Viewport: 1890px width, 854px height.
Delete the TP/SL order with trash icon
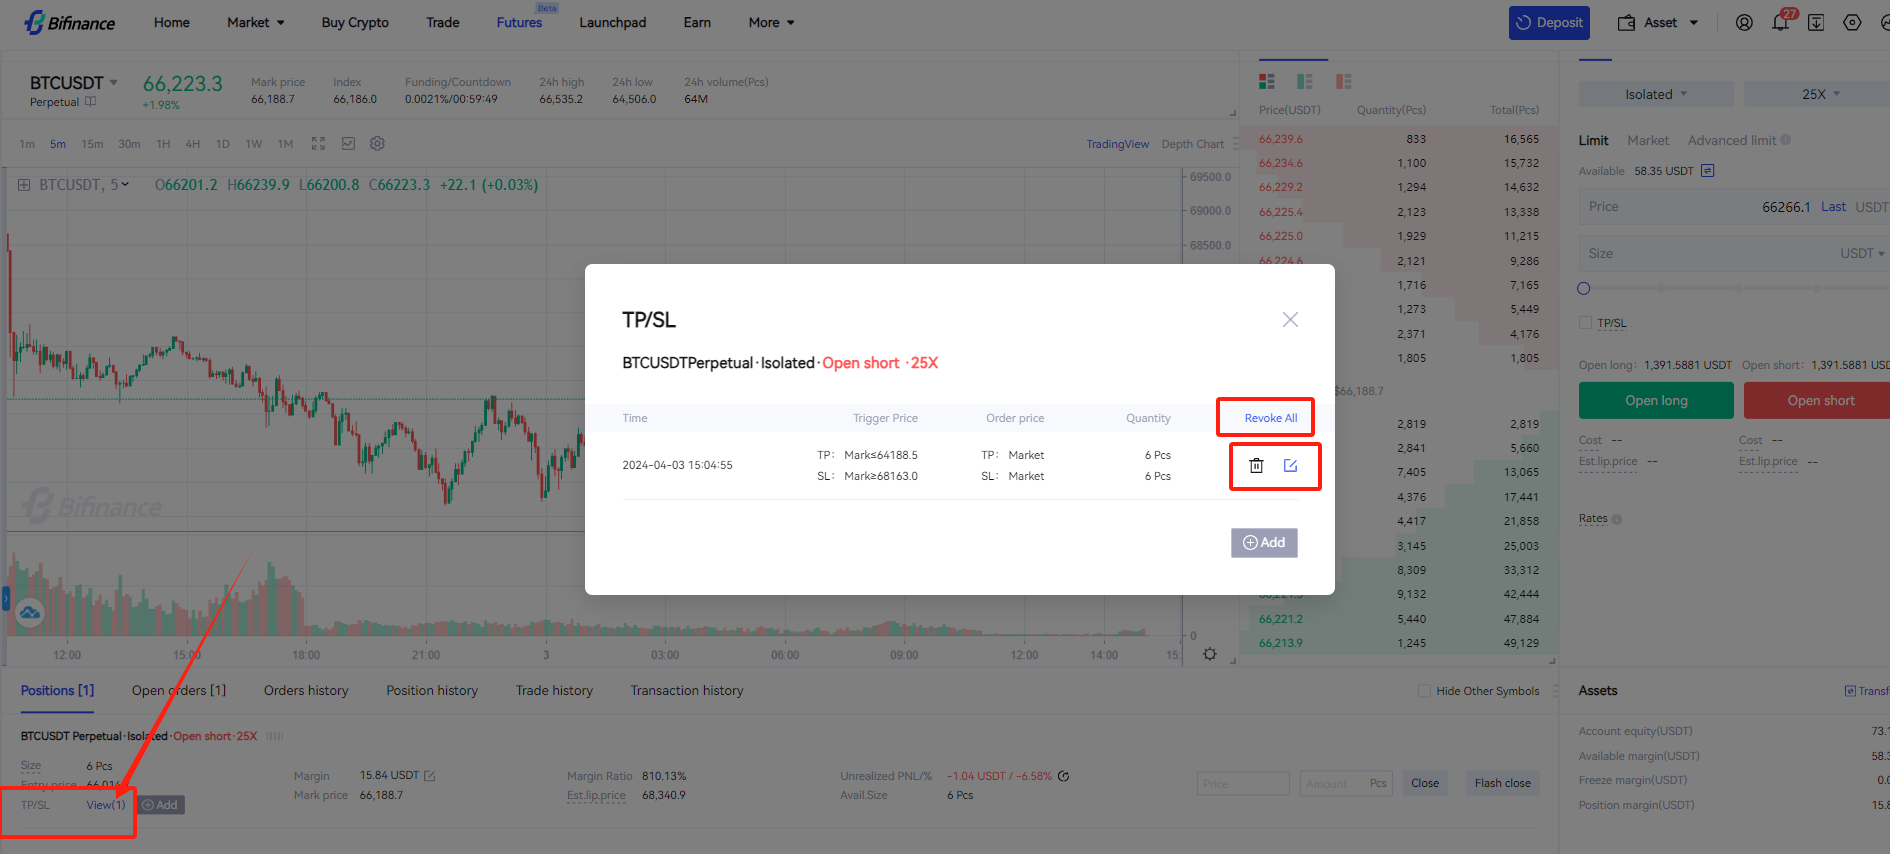[x=1256, y=466]
